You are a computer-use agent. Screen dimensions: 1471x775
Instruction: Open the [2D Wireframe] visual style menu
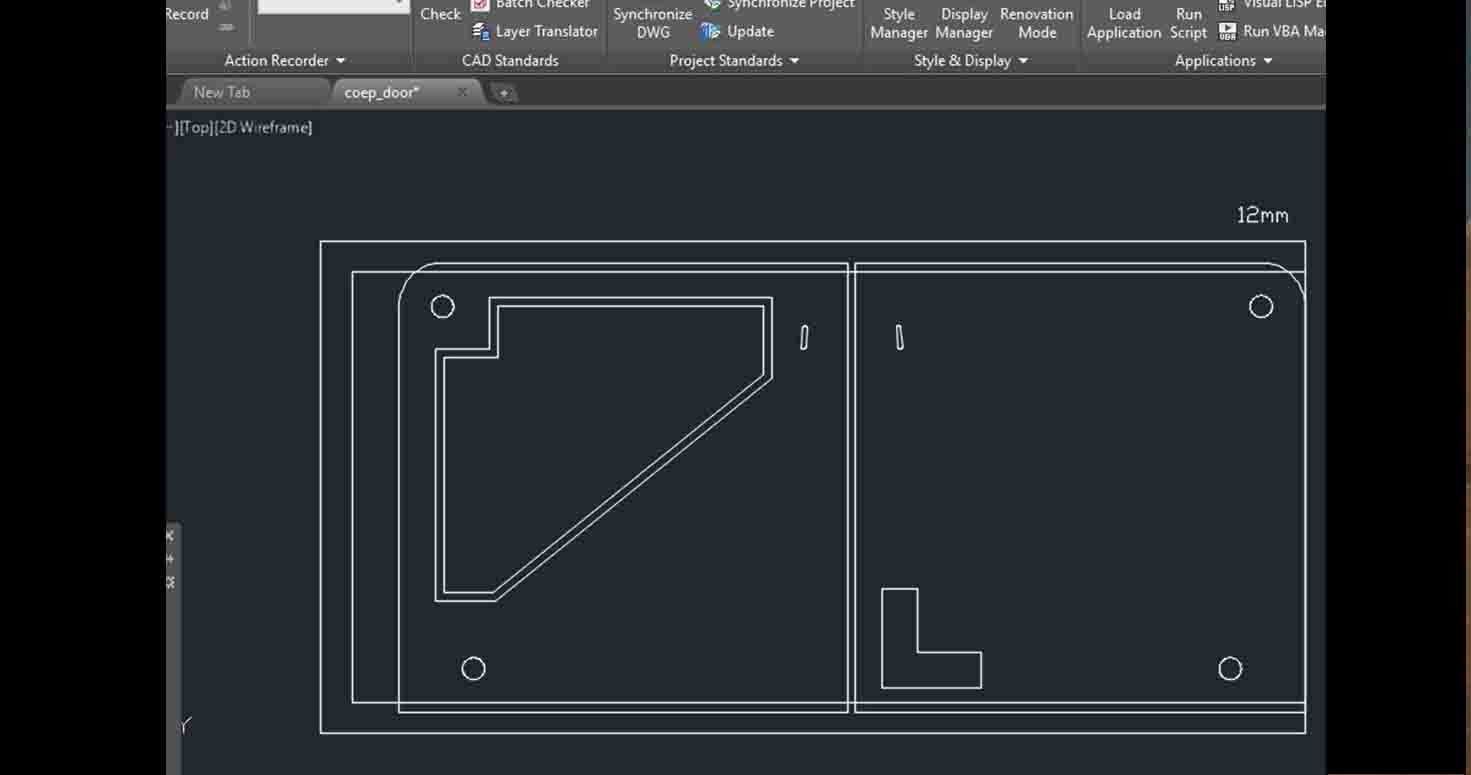(x=263, y=128)
